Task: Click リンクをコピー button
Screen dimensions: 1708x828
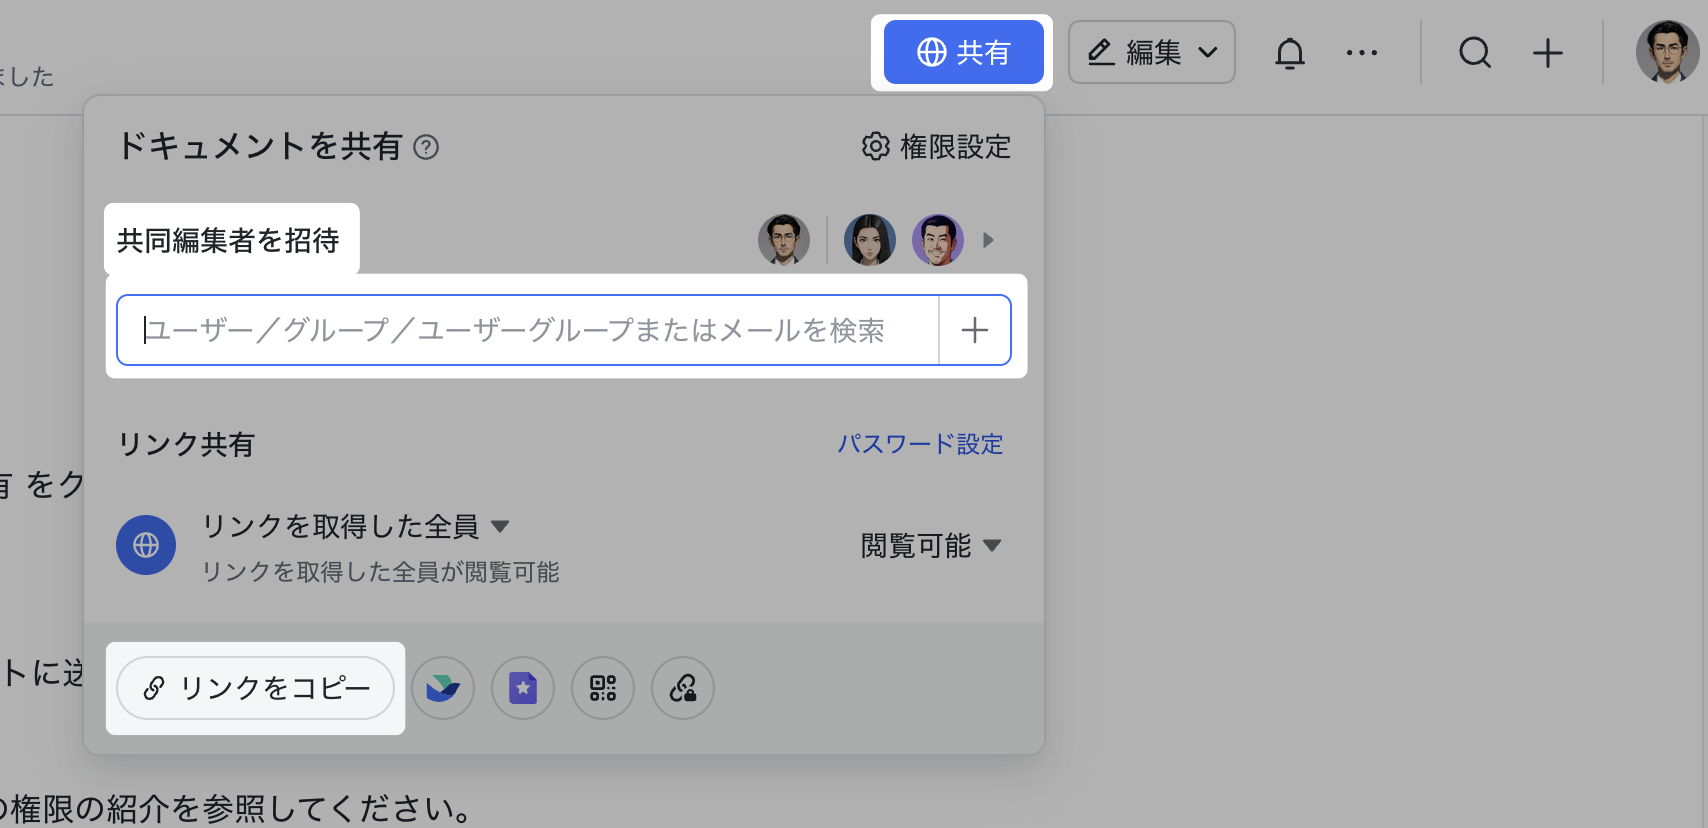Action: 255,688
